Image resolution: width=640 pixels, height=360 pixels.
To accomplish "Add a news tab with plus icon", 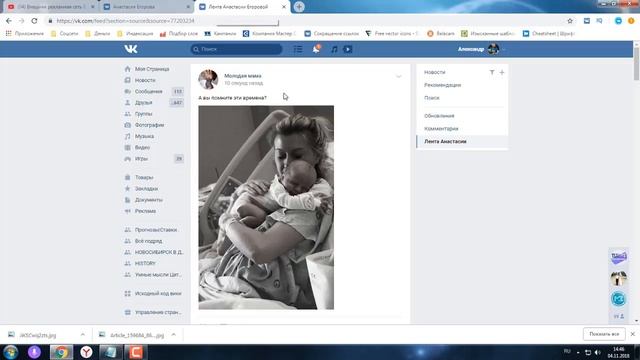I will (x=502, y=72).
